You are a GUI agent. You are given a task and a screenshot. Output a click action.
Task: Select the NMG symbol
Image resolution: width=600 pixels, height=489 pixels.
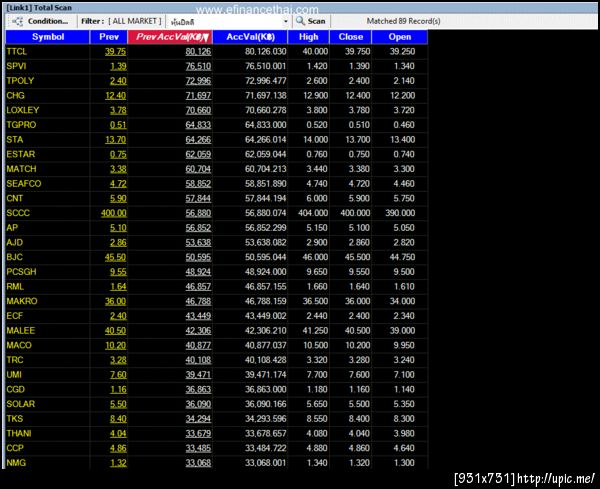tap(16, 463)
